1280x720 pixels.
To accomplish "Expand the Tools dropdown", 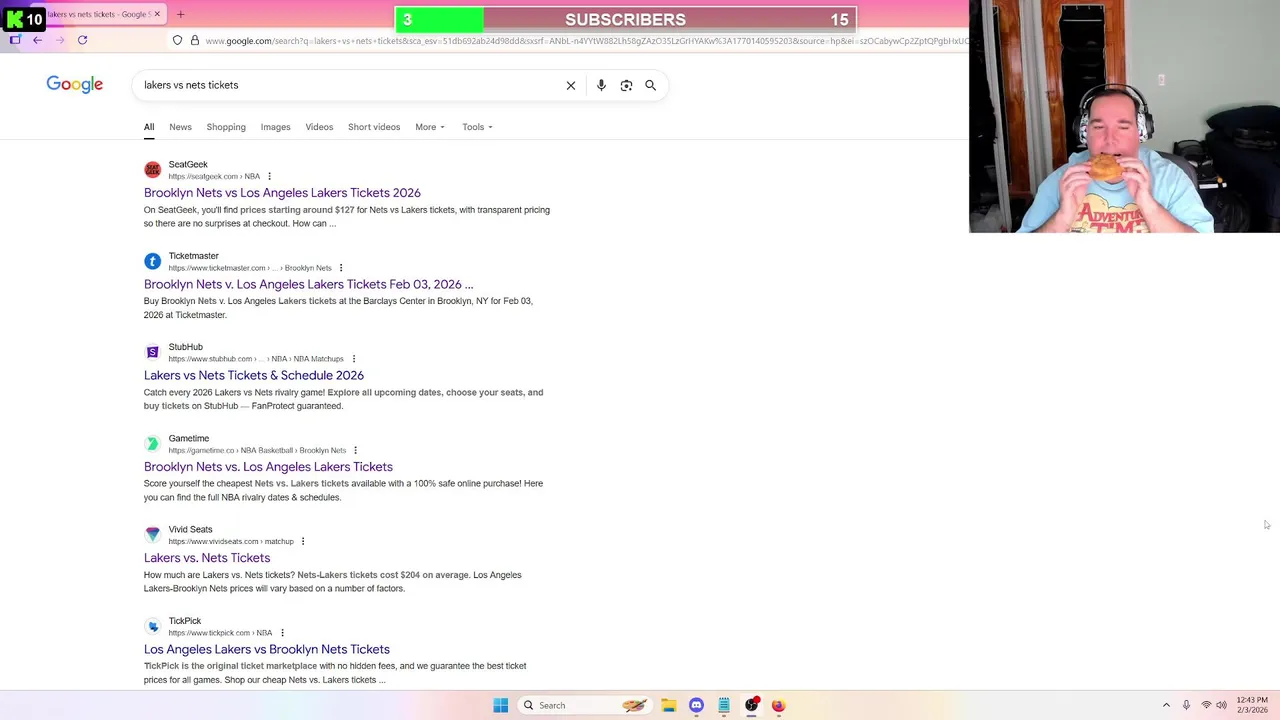I will tap(477, 127).
